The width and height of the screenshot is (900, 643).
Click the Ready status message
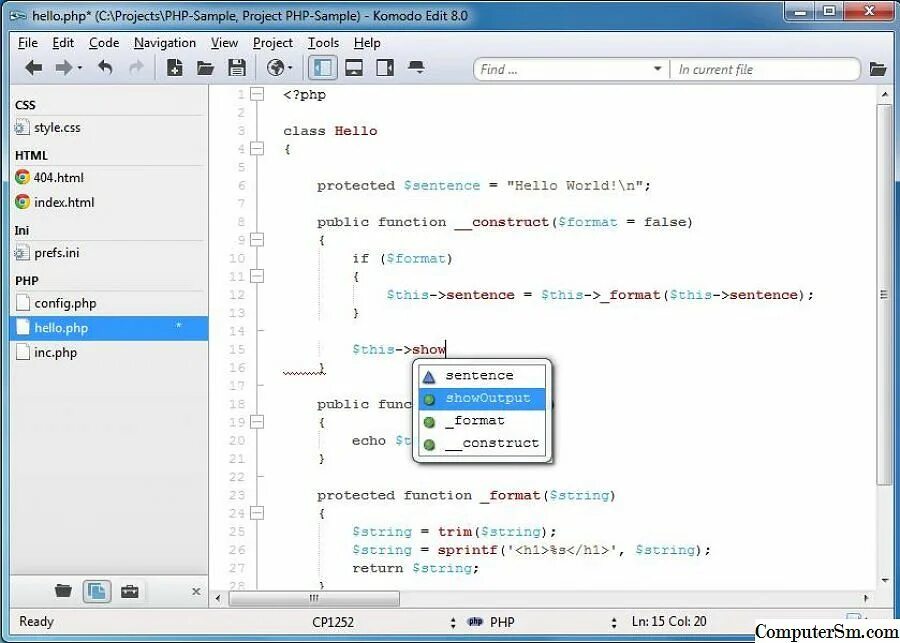click(36, 622)
